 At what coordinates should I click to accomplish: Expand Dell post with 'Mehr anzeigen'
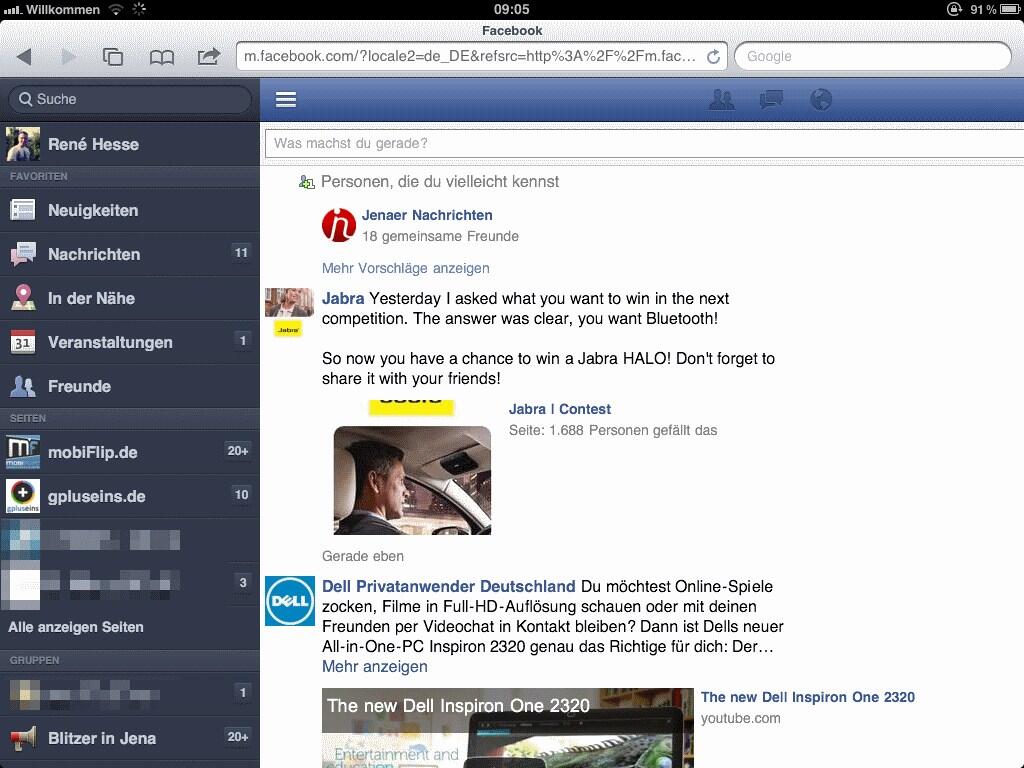click(x=375, y=667)
